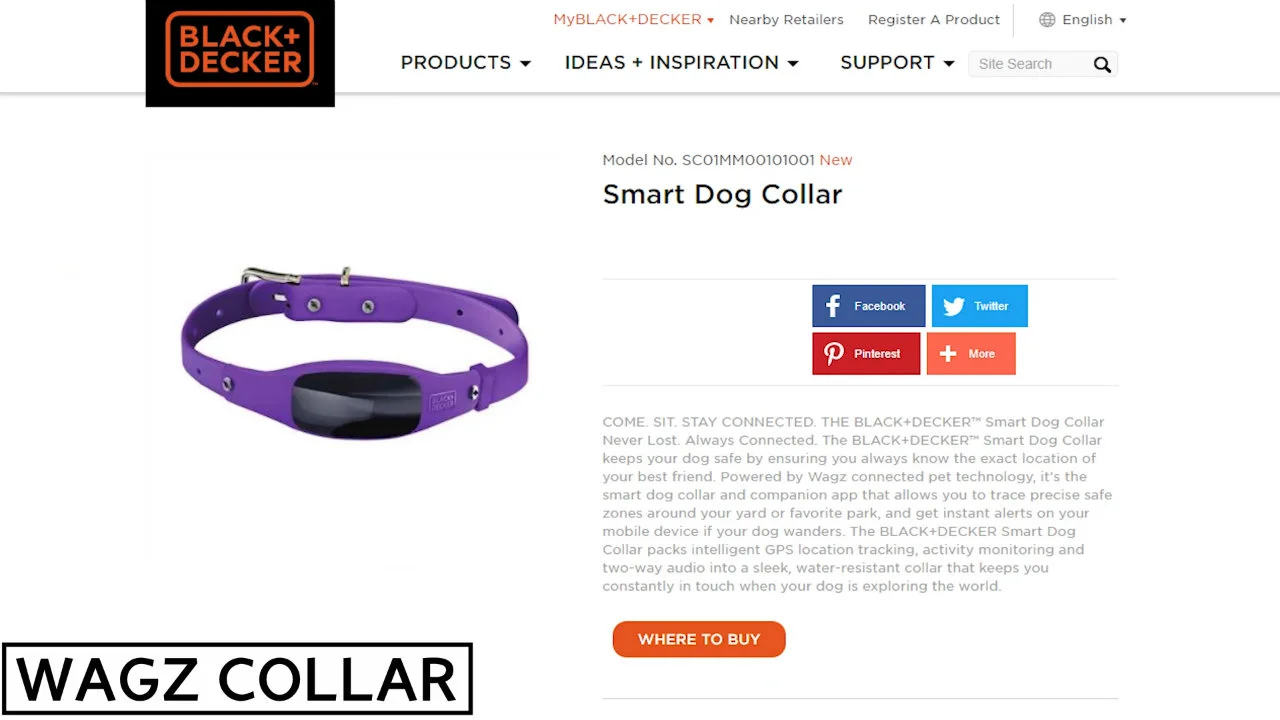Click the Pinterest P icon

coord(834,354)
